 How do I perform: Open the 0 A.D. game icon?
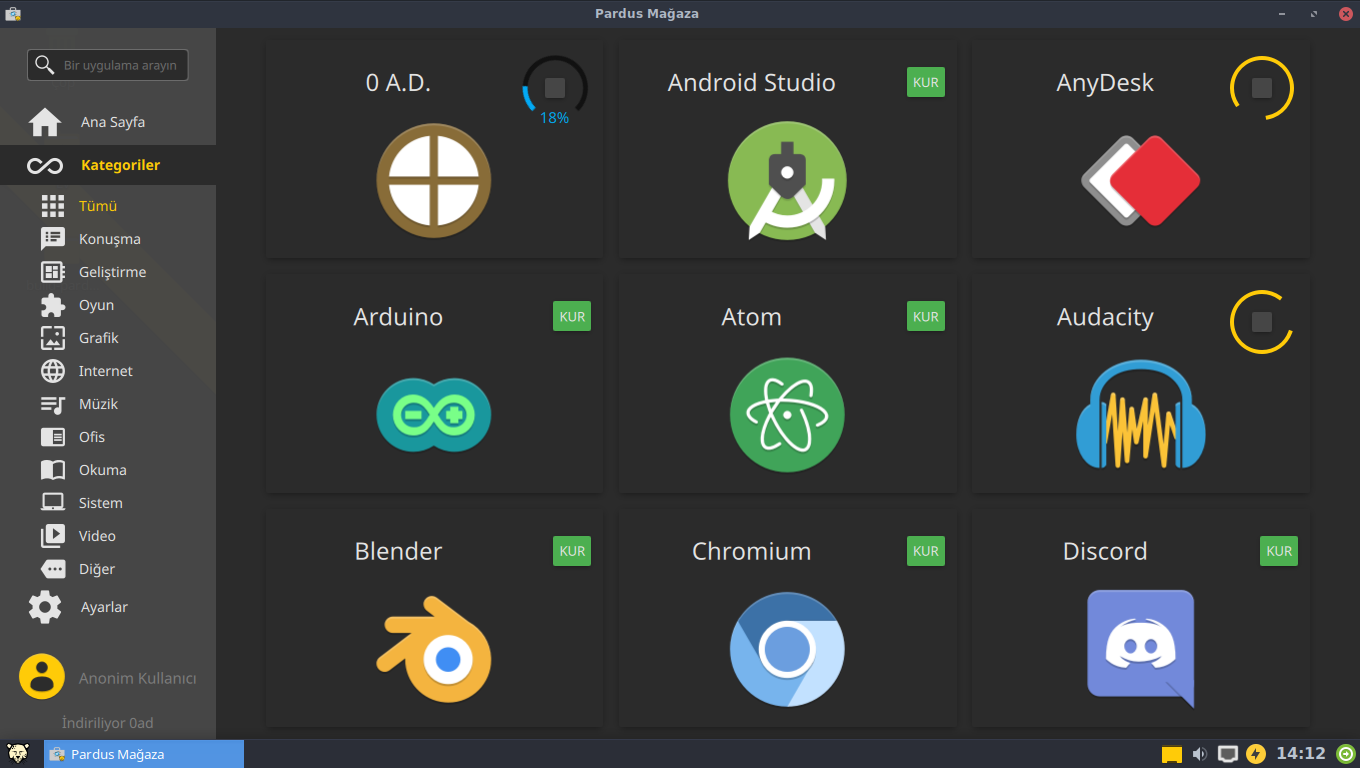pyautogui.click(x=434, y=180)
